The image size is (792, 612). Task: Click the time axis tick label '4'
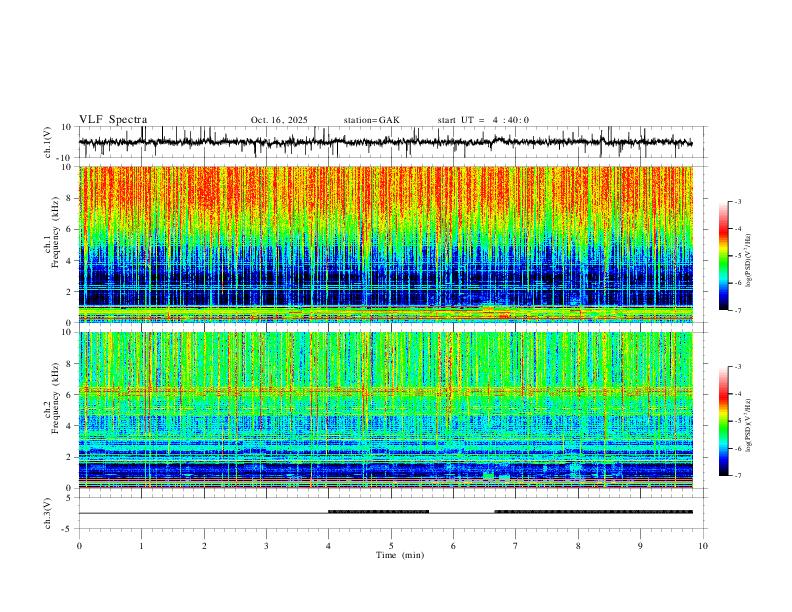point(329,546)
